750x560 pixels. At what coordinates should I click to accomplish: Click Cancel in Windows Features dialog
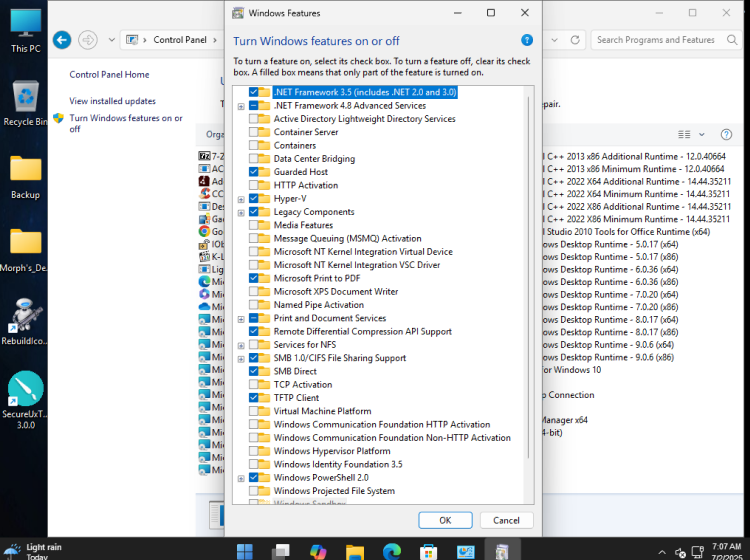click(x=506, y=520)
